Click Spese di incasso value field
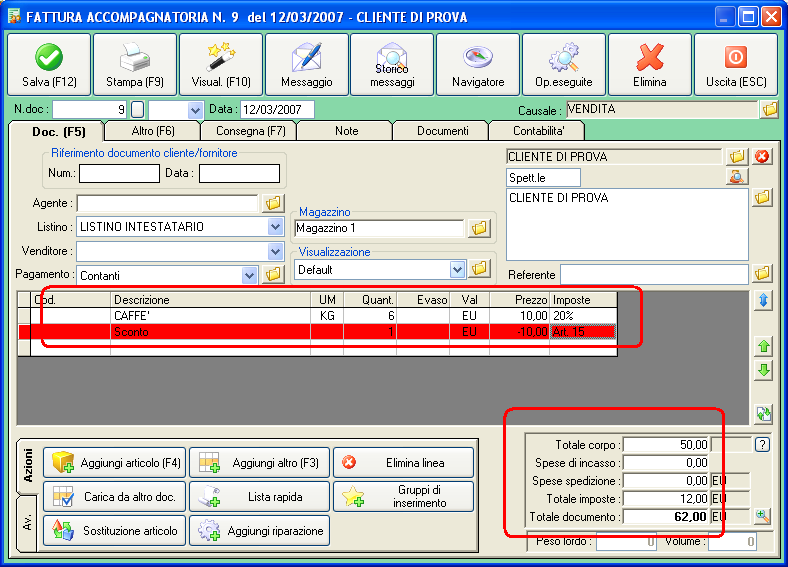Image resolution: width=788 pixels, height=567 pixels. coord(666,462)
